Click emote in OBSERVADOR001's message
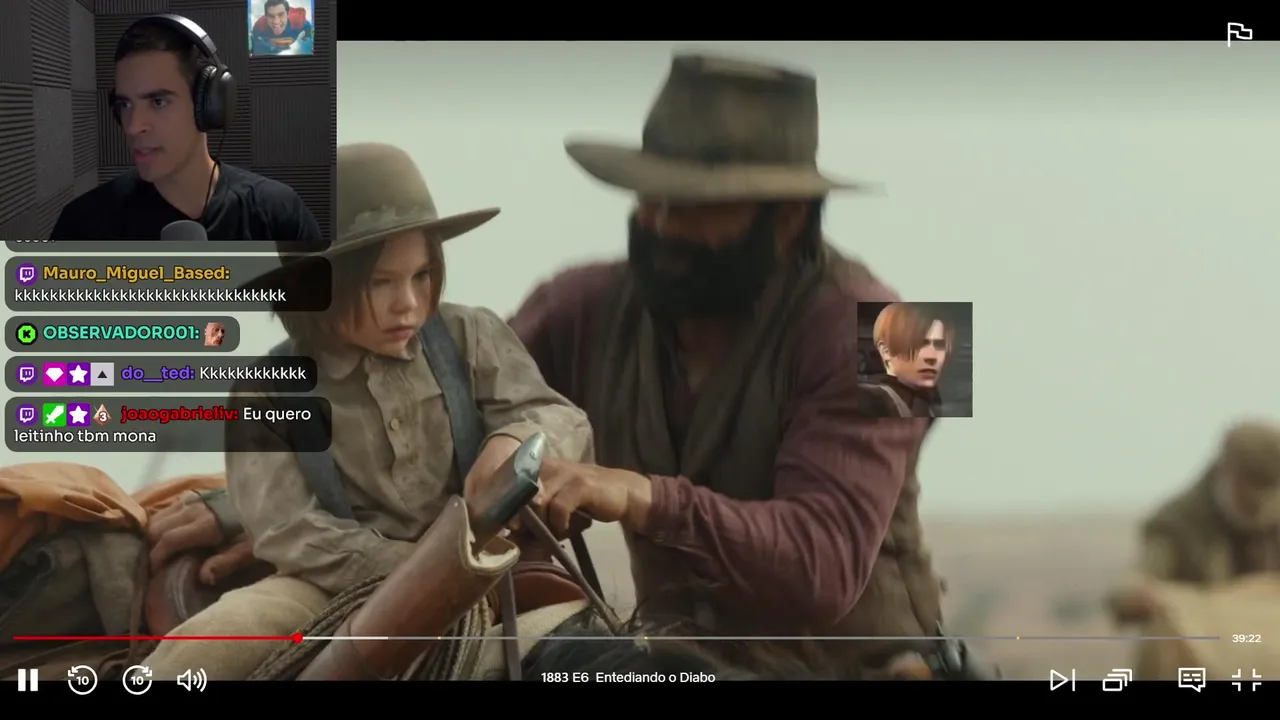Screen dimensions: 1280x720 [214, 334]
